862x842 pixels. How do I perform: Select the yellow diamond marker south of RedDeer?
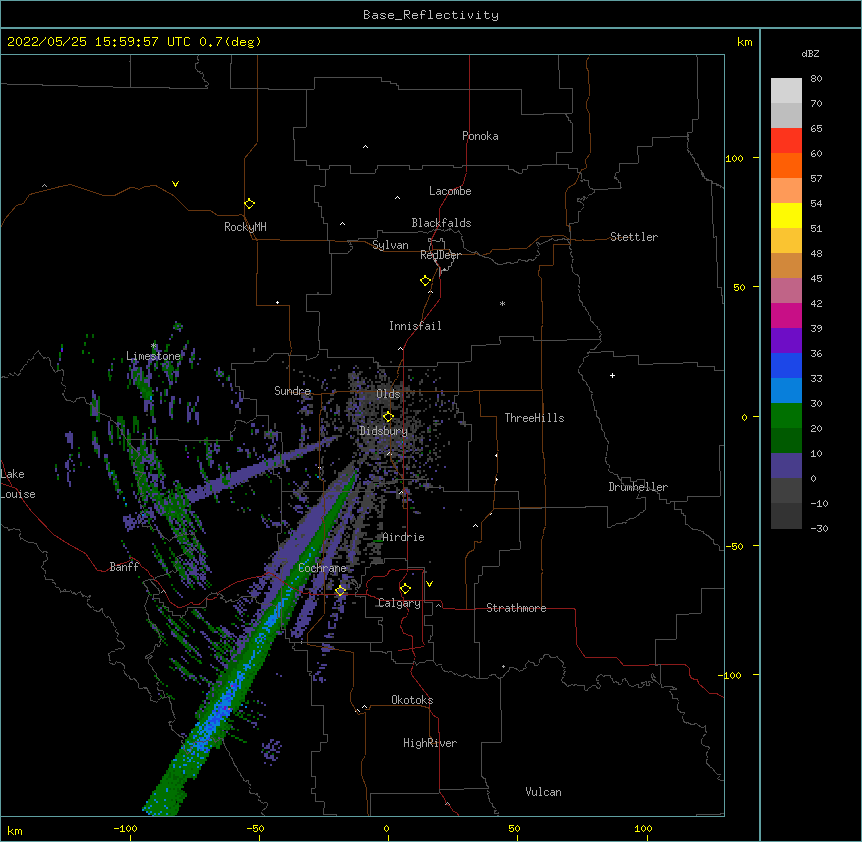coord(425,280)
